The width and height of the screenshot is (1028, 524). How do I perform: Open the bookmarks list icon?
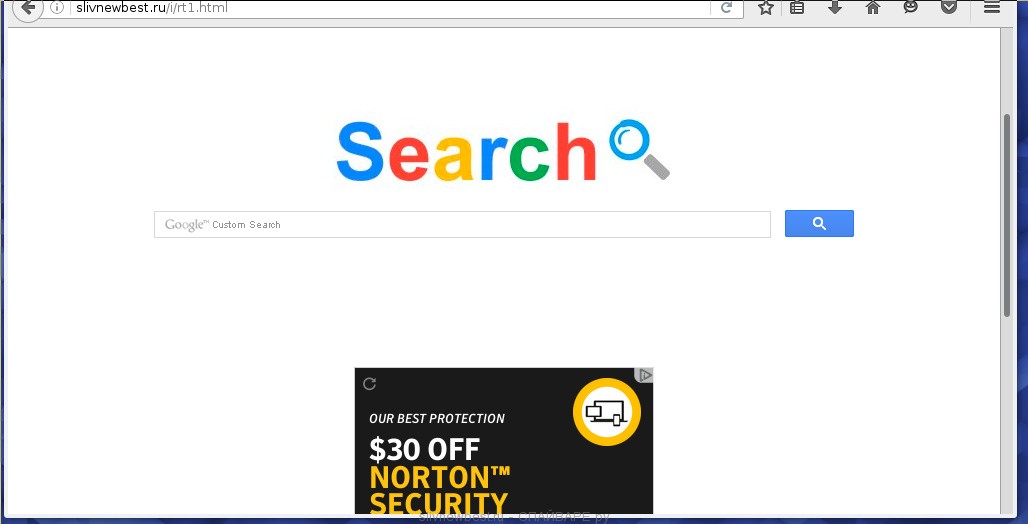pos(797,8)
